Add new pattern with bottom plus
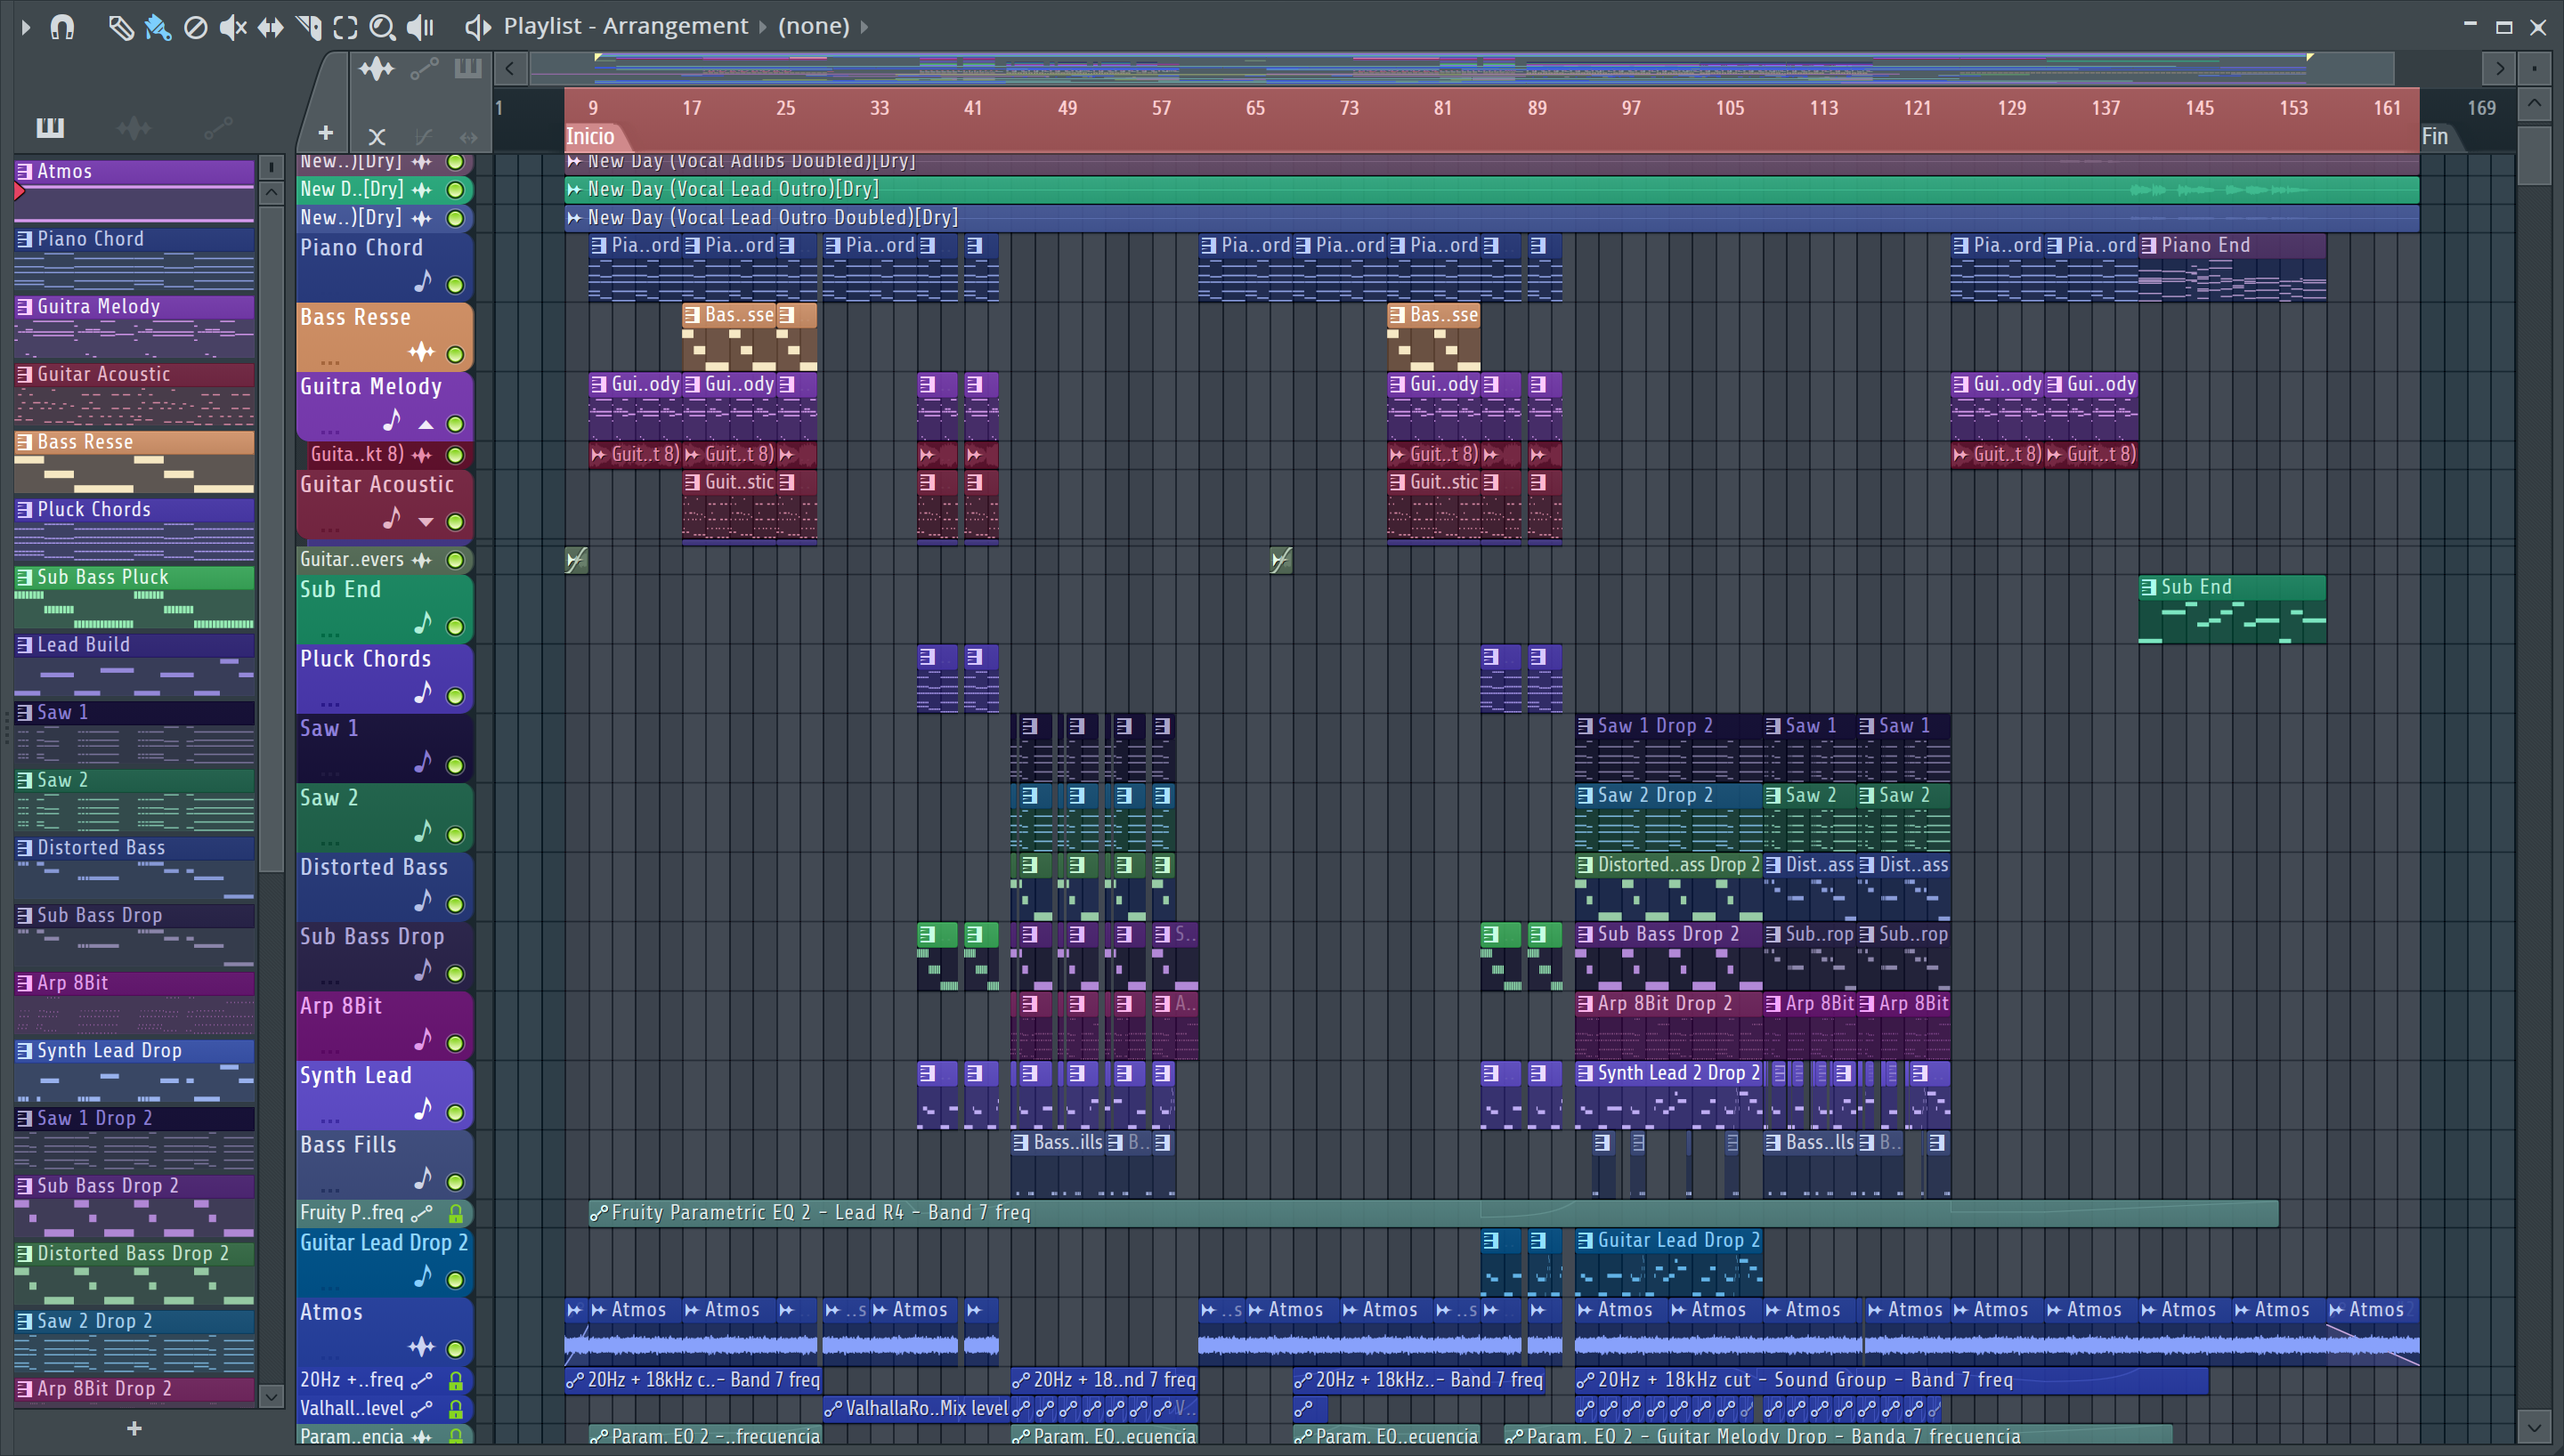This screenshot has width=2564, height=1456. tap(134, 1429)
